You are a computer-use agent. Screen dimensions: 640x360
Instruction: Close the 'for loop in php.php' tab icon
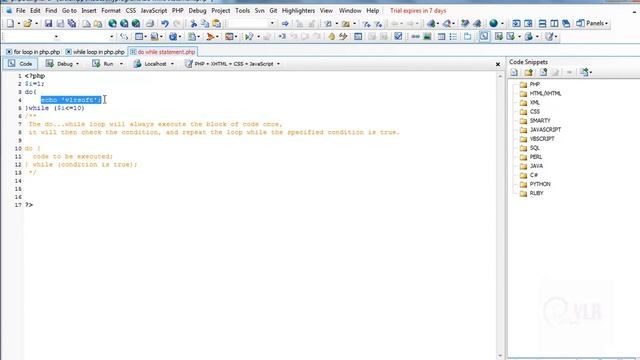[x=9, y=52]
